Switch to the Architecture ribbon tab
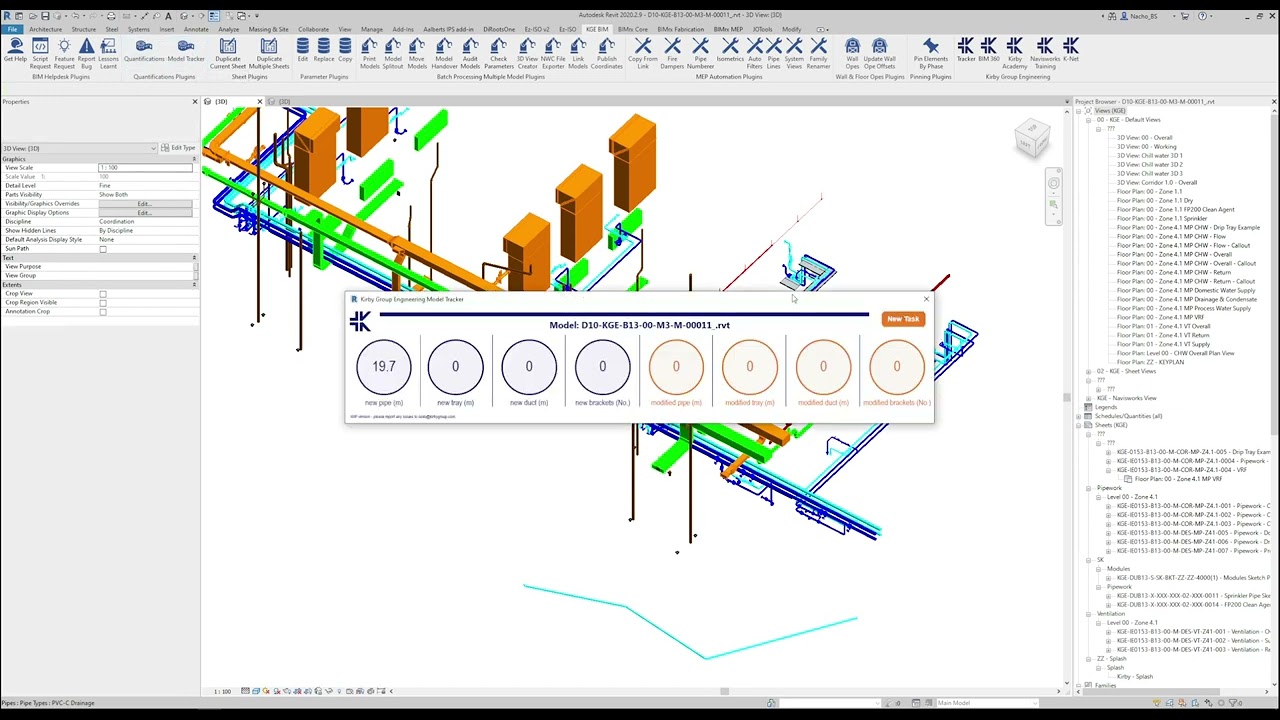 [45, 29]
